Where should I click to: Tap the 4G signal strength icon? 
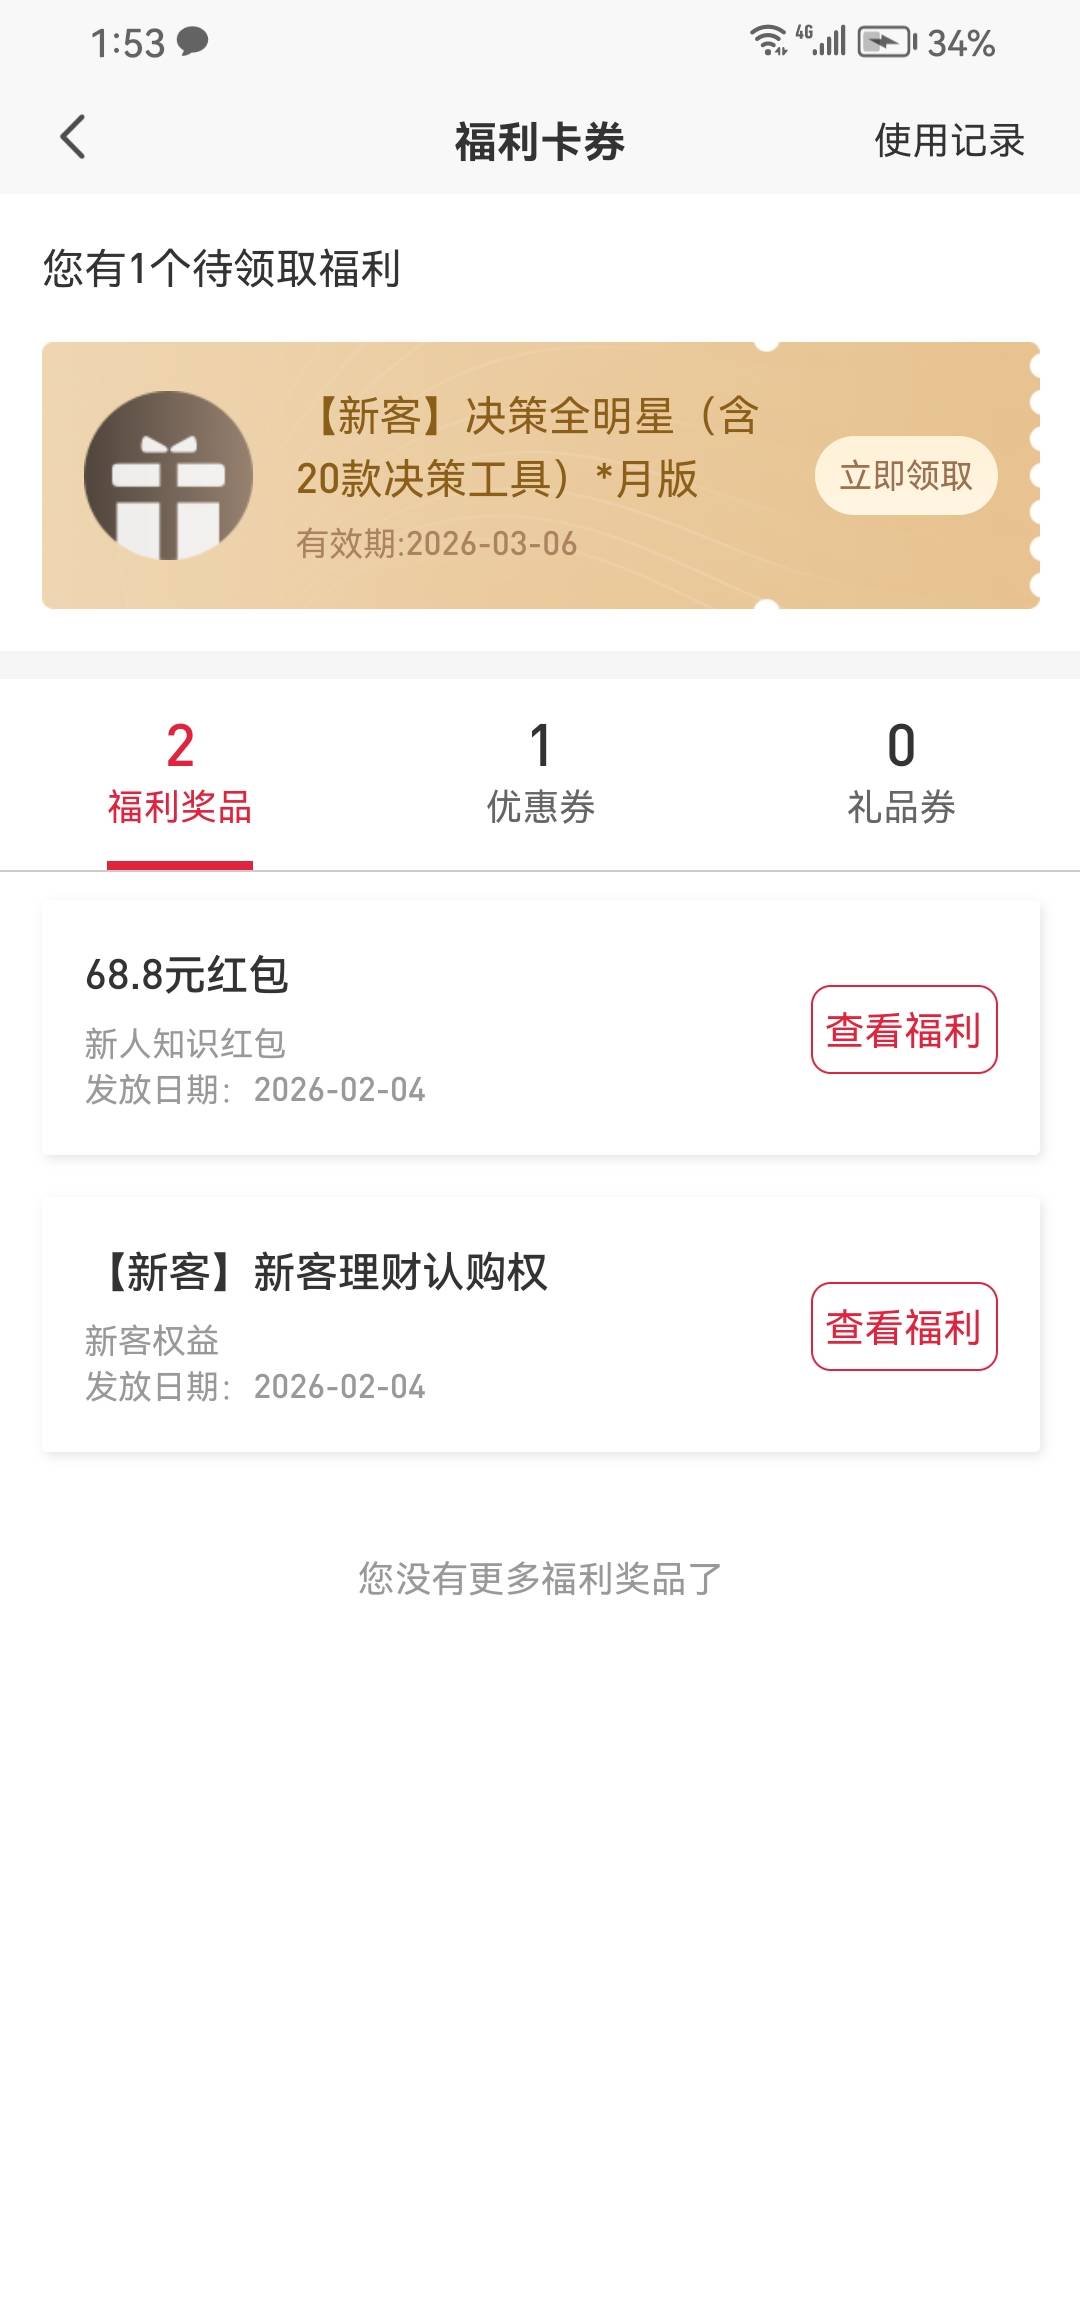pos(823,41)
